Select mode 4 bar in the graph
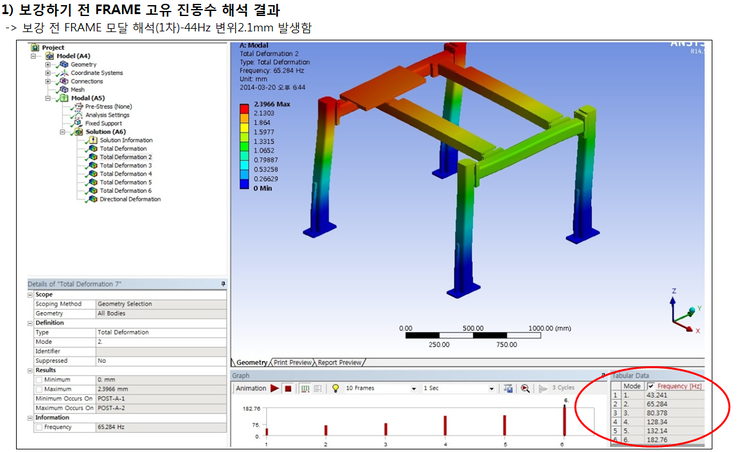740x452 pixels. point(445,426)
